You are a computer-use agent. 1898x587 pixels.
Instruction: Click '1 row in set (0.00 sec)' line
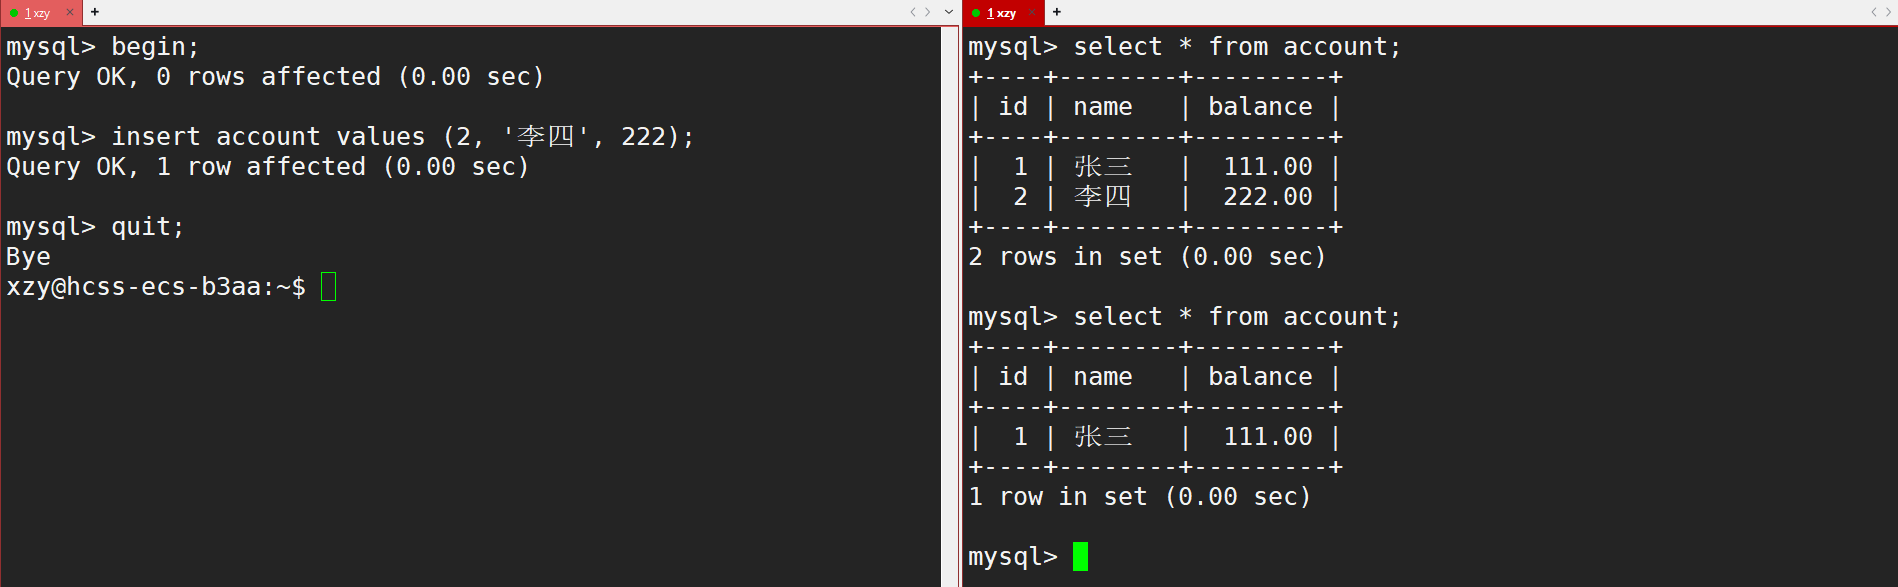tap(1140, 497)
